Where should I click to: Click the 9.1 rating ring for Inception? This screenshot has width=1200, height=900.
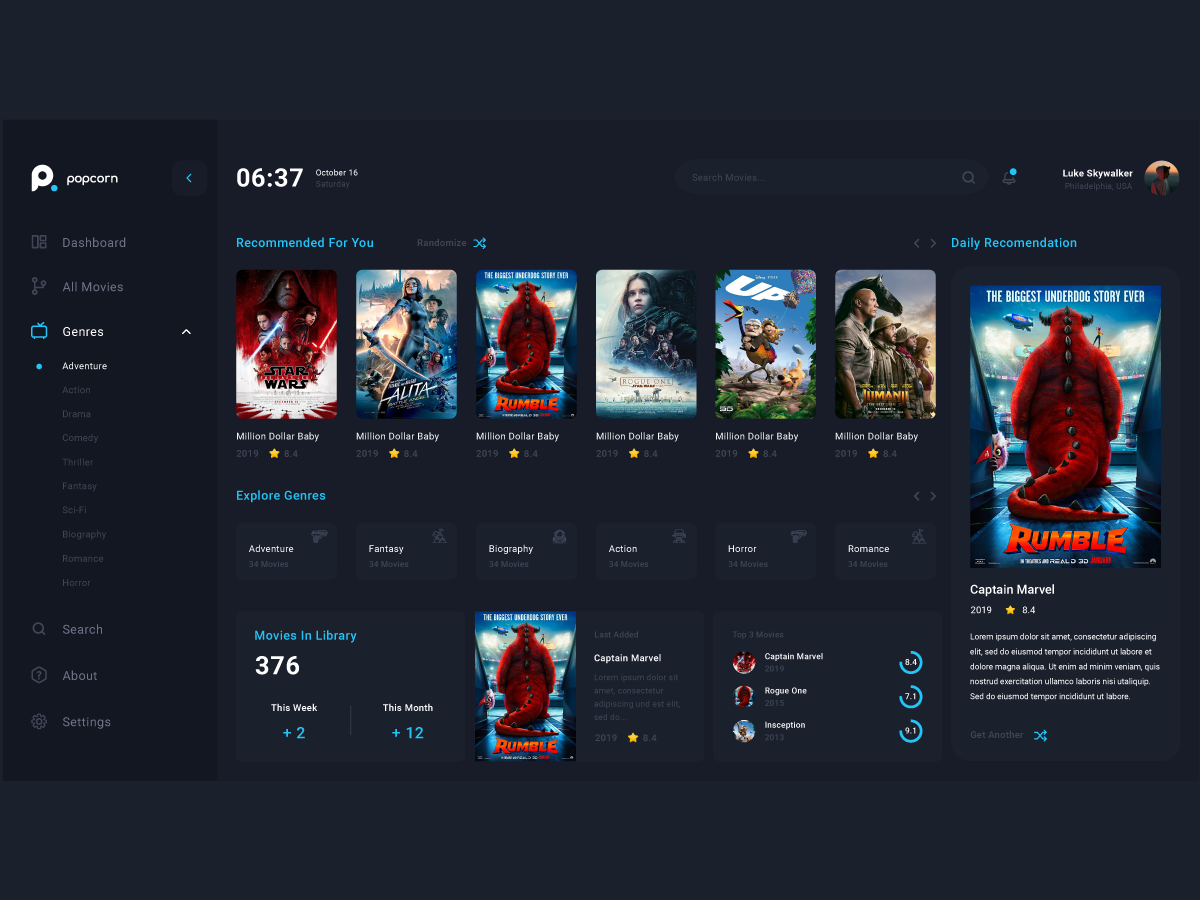click(910, 731)
